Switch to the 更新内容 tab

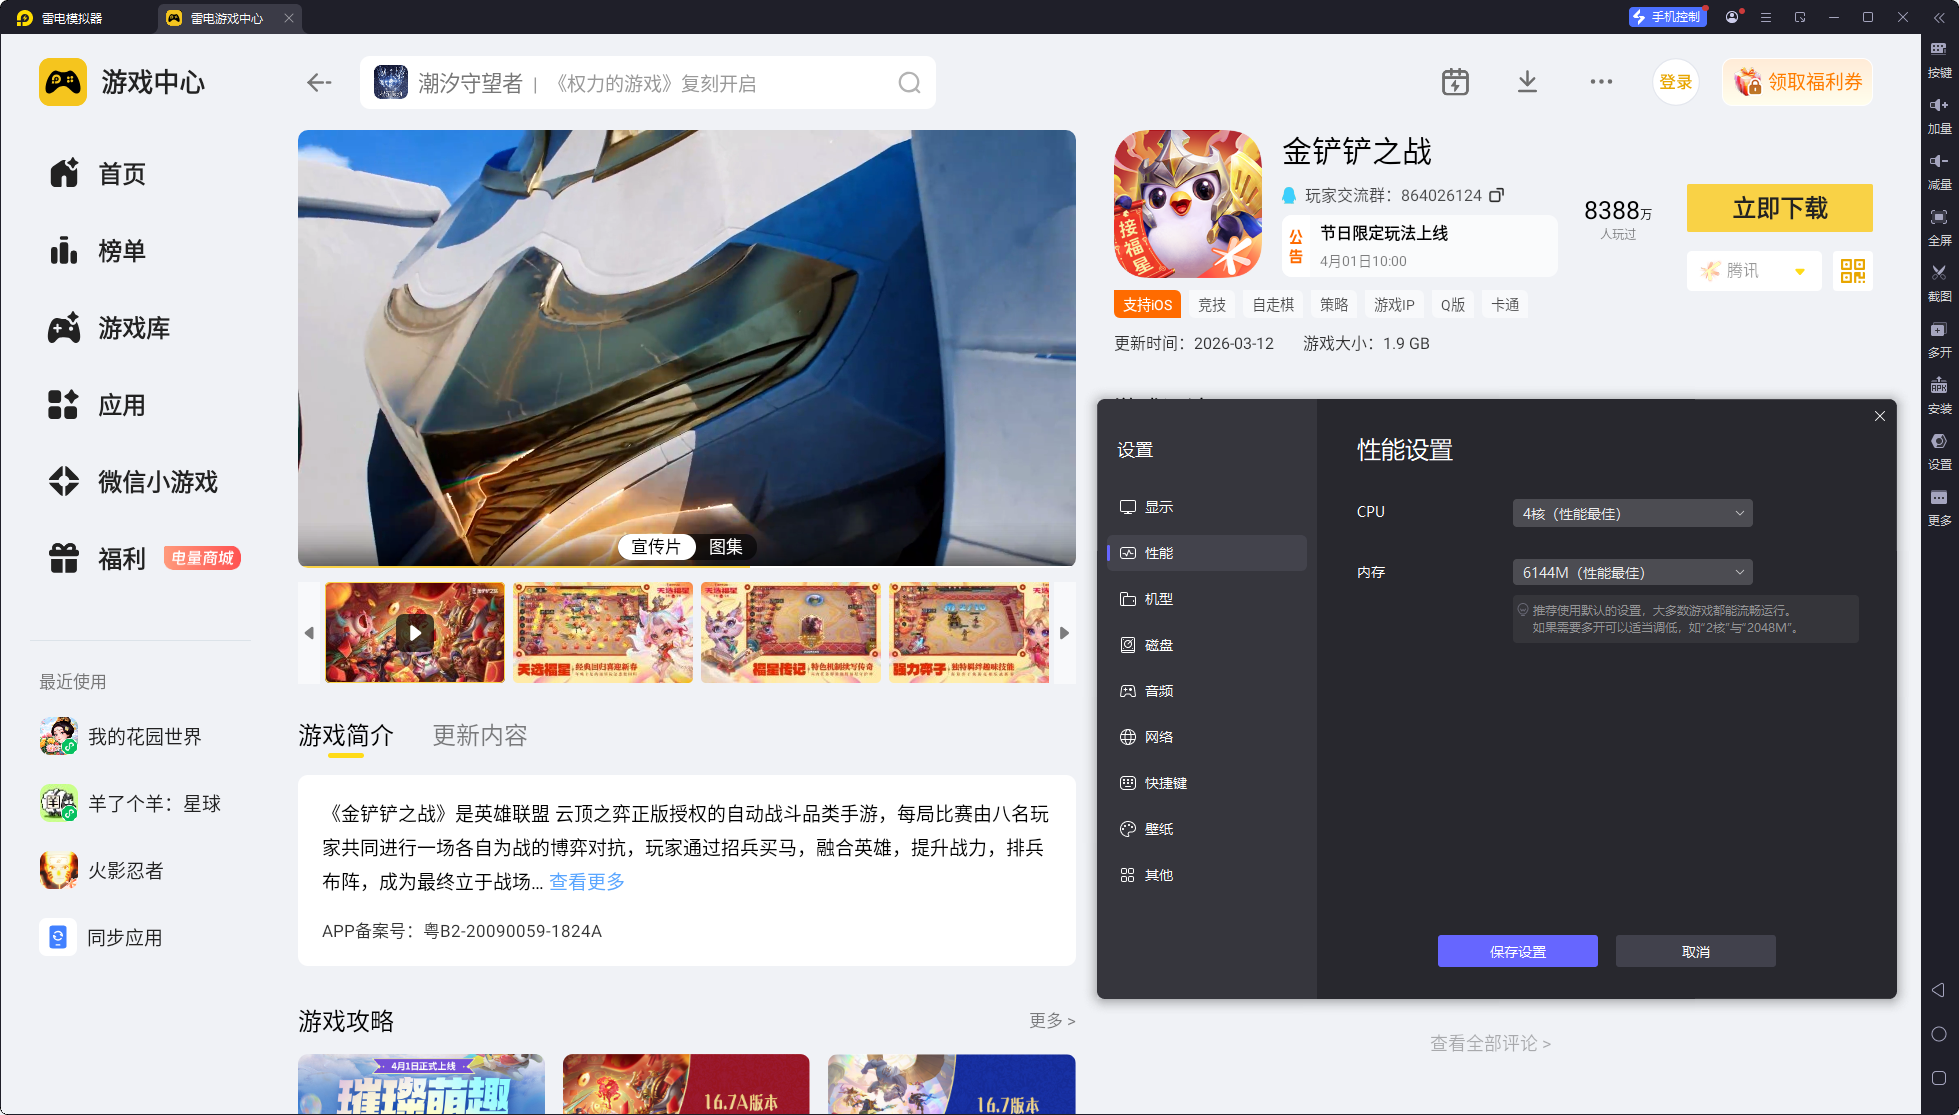[479, 736]
